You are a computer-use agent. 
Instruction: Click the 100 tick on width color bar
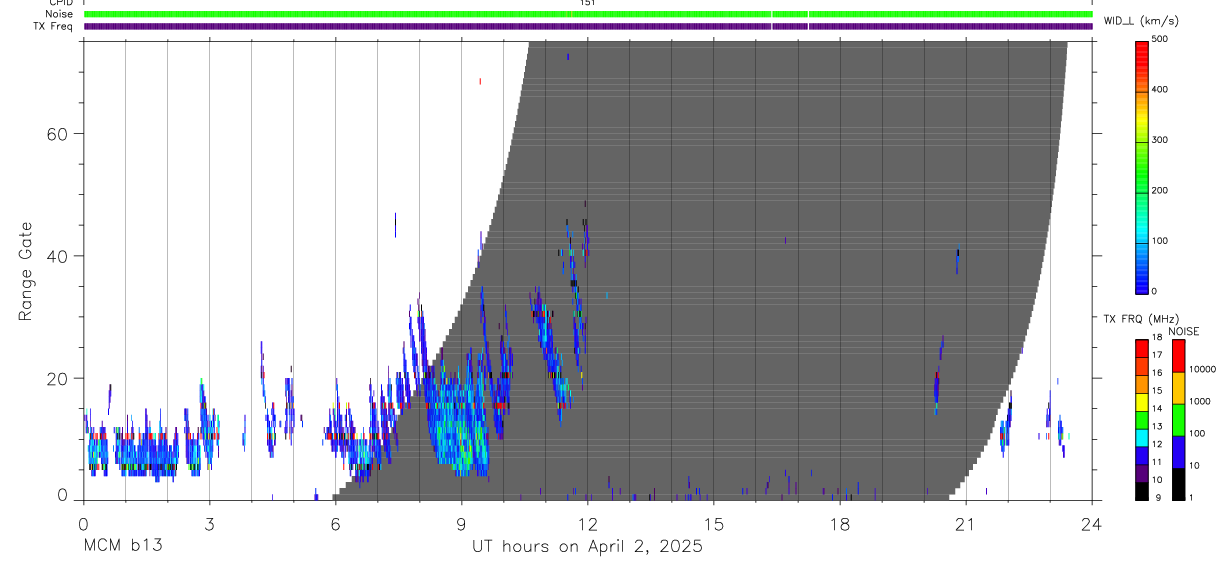[1160, 241]
